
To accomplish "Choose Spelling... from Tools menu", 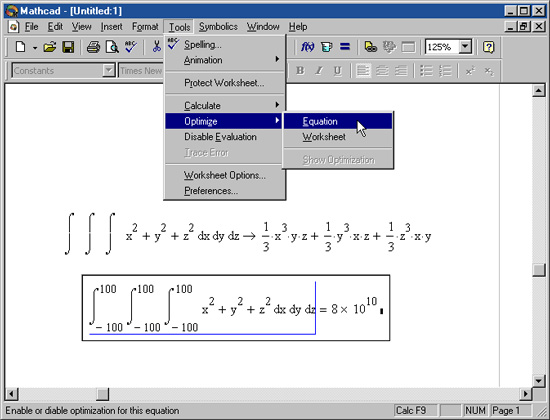I will (x=225, y=45).
